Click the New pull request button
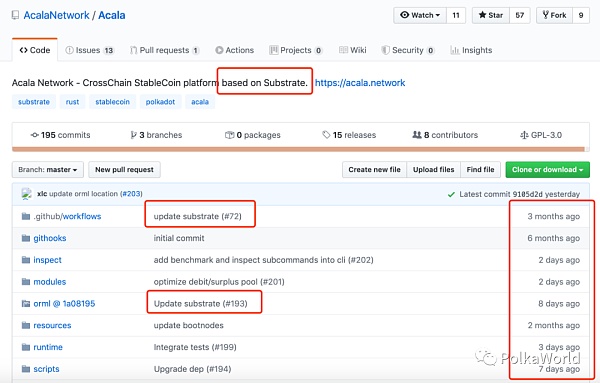The height and width of the screenshot is (383, 600). [x=124, y=169]
